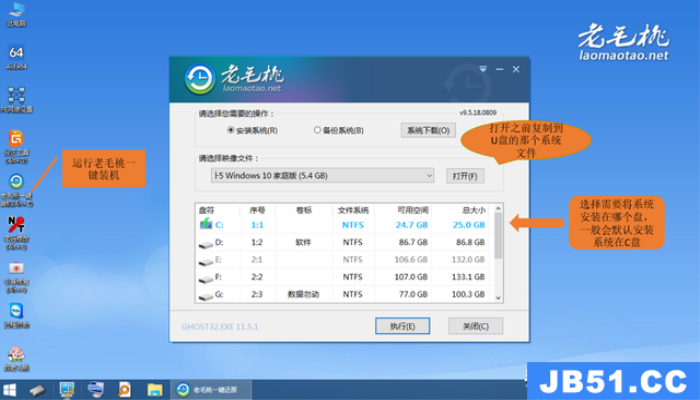700x400 pixels.
Task: Select the 100.3 GB total size cell
Action: (x=468, y=294)
